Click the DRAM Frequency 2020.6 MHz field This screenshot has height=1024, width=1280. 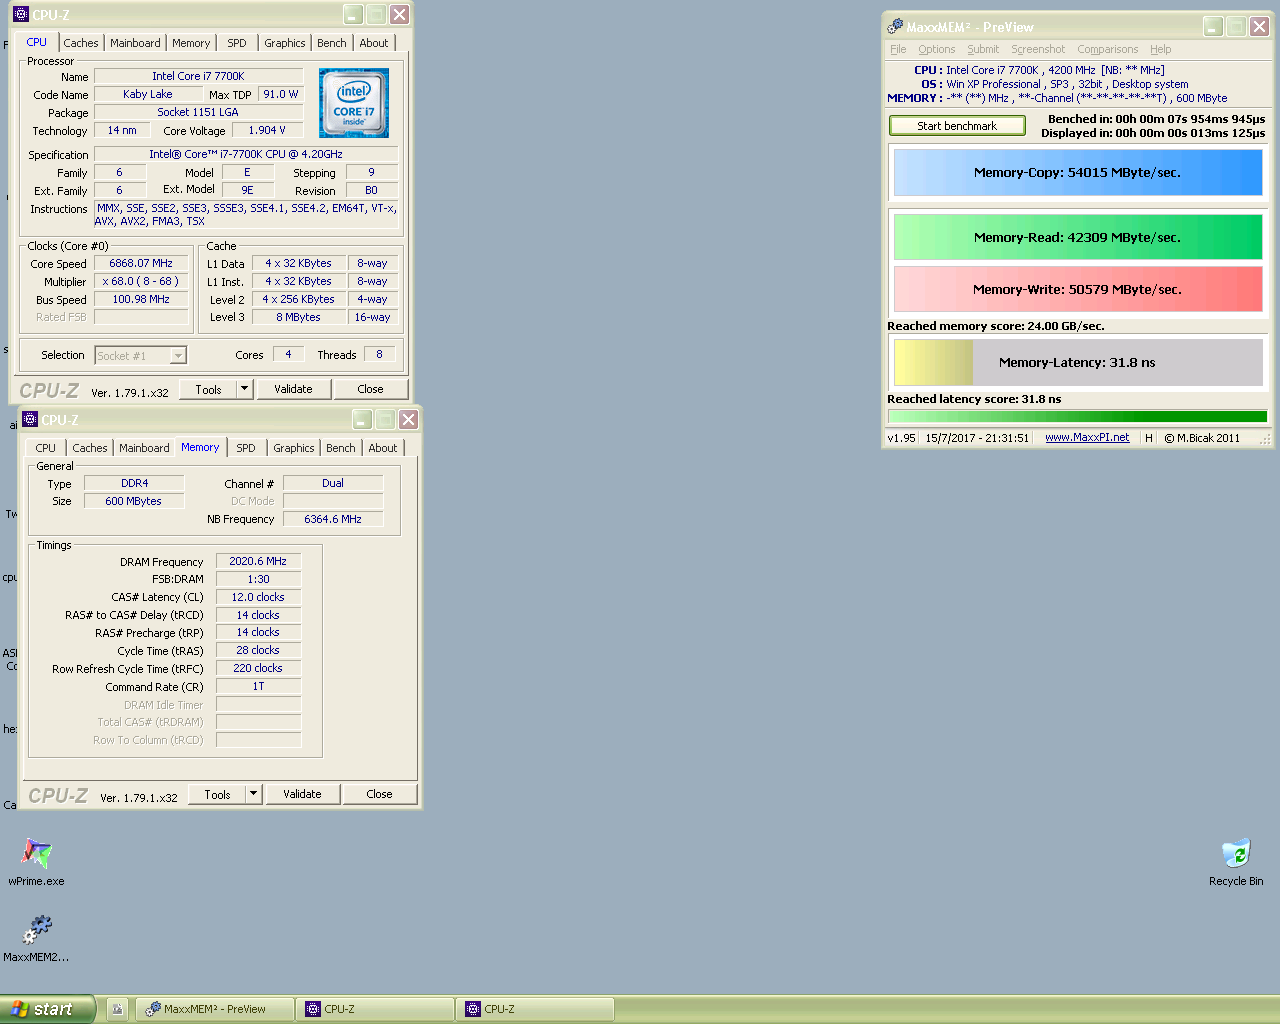click(258, 561)
